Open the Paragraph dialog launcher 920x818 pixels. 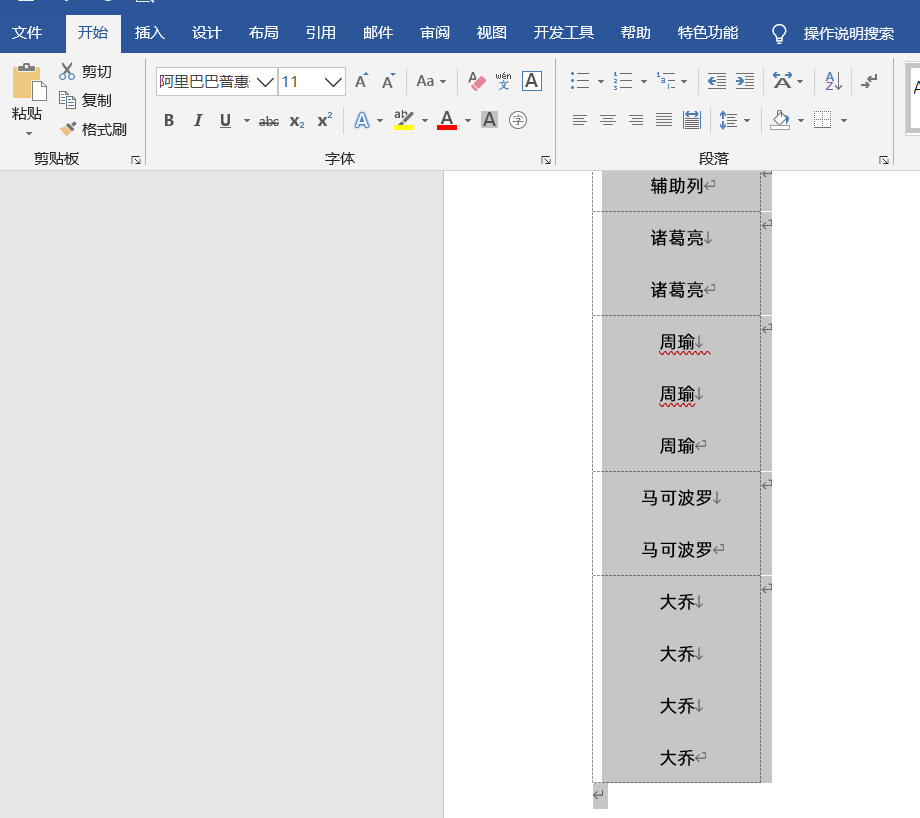point(884,160)
